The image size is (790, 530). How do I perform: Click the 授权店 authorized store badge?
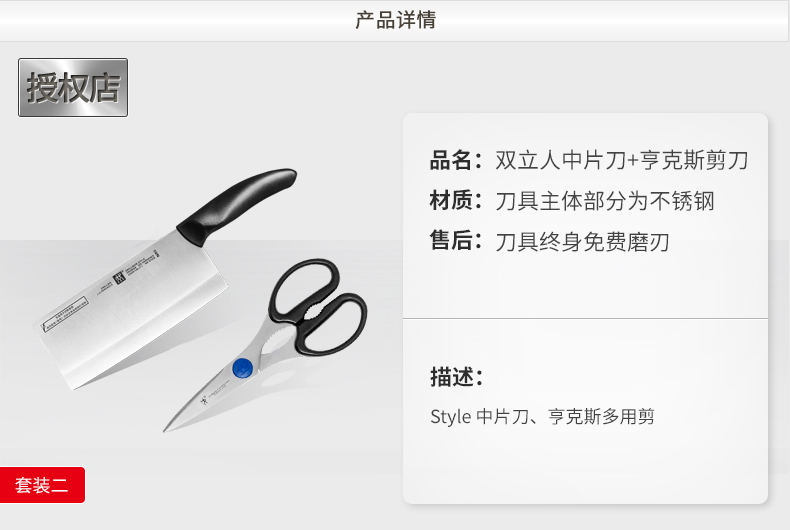click(73, 87)
